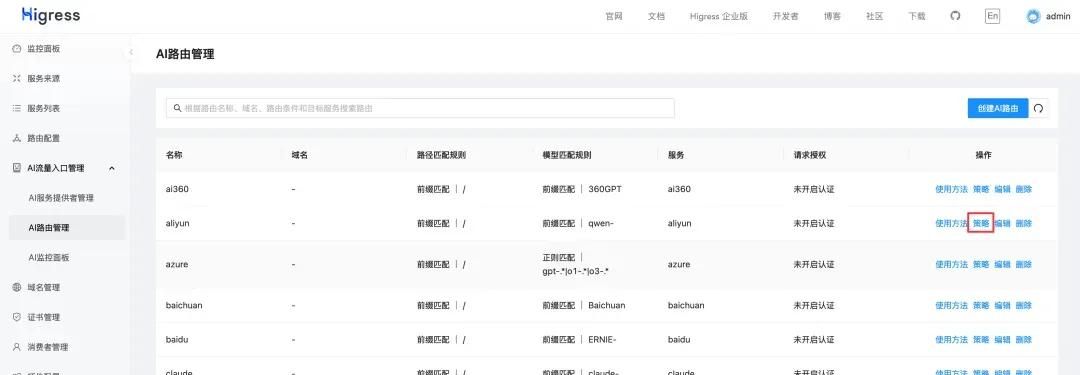Click the Higress logo
This screenshot has width=1080, height=375.
coord(51,15)
